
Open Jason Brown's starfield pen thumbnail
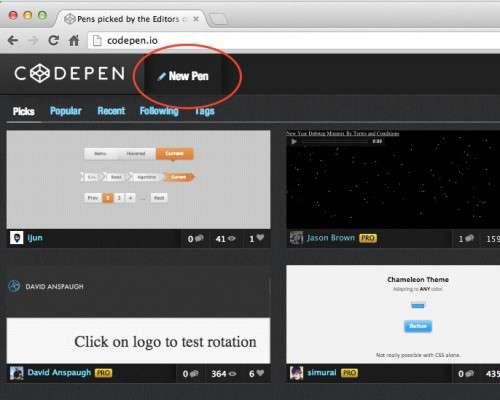(x=393, y=179)
